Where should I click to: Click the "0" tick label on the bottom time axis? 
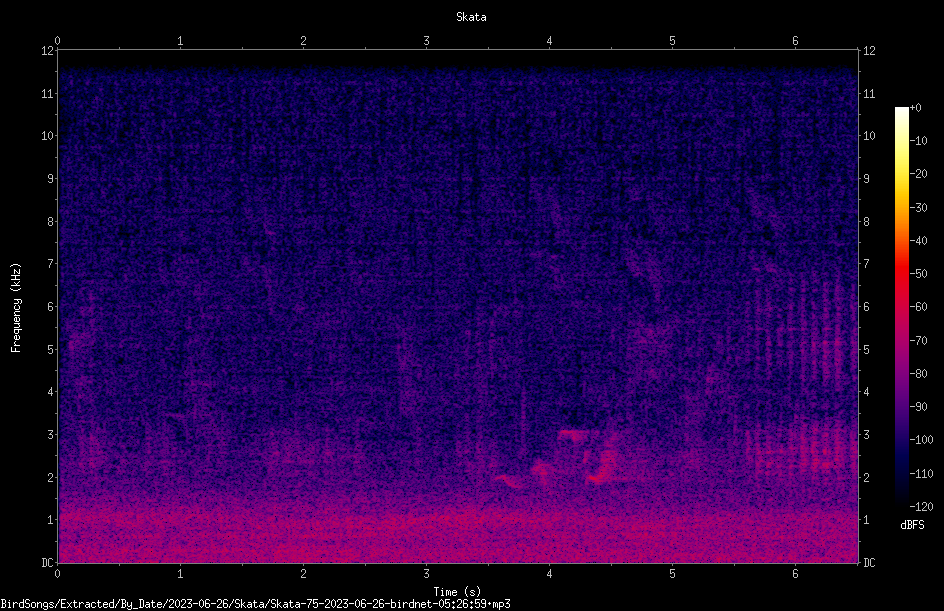tap(57, 574)
